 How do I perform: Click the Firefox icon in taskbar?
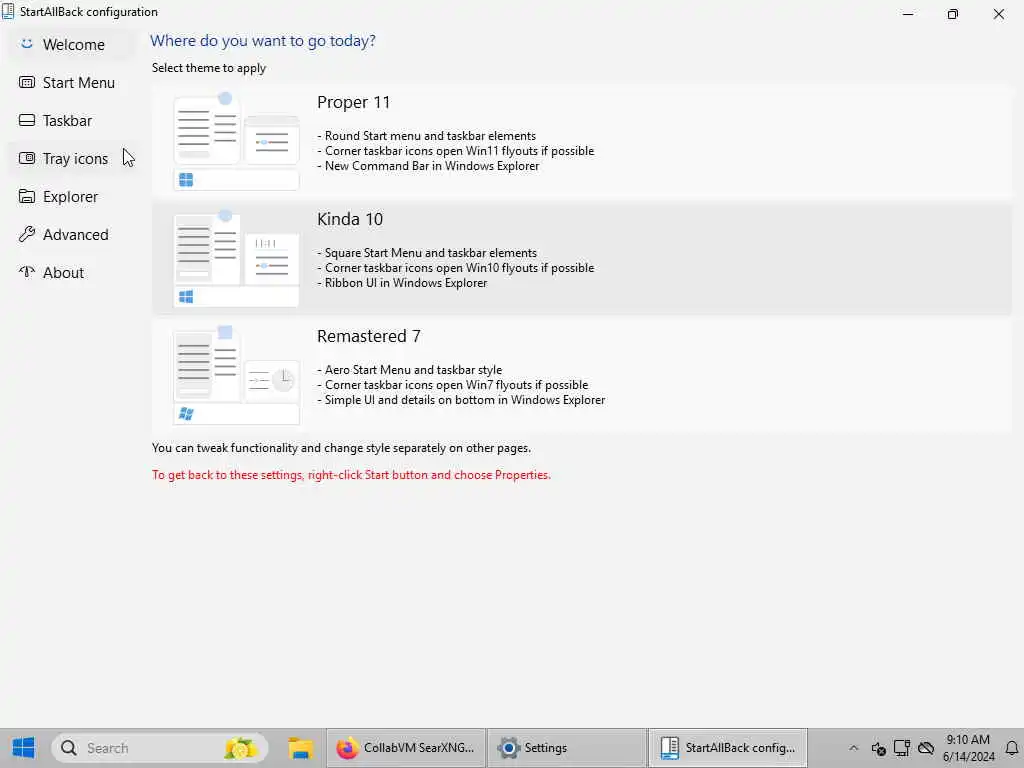pos(347,748)
